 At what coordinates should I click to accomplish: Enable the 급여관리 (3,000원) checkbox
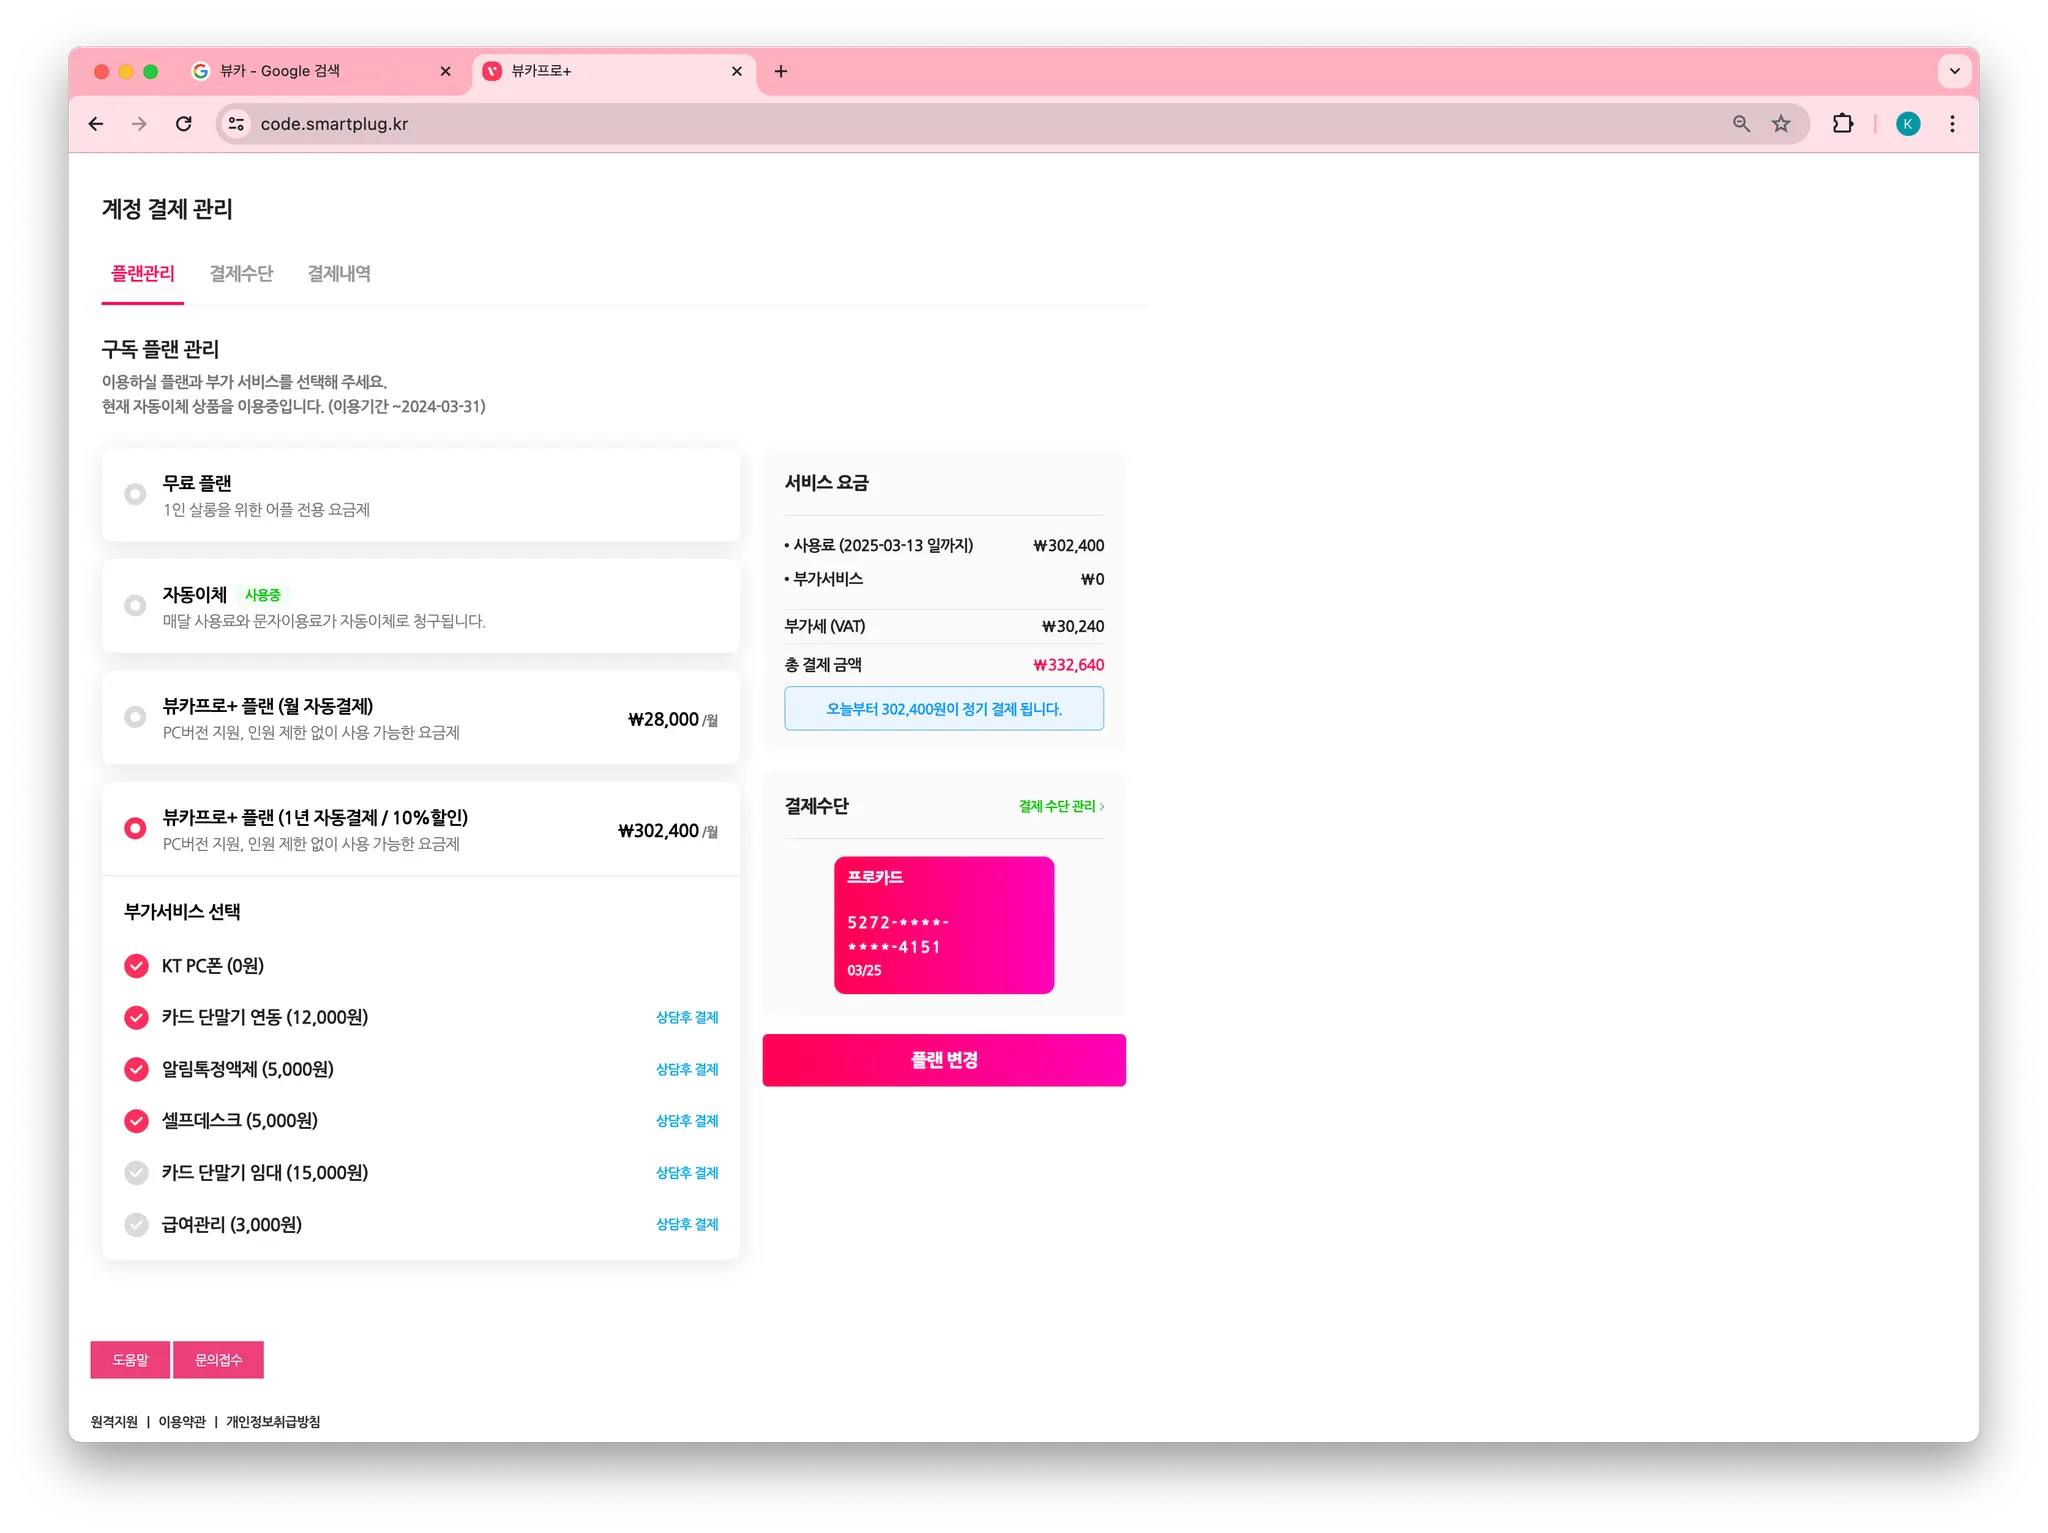tap(136, 1224)
